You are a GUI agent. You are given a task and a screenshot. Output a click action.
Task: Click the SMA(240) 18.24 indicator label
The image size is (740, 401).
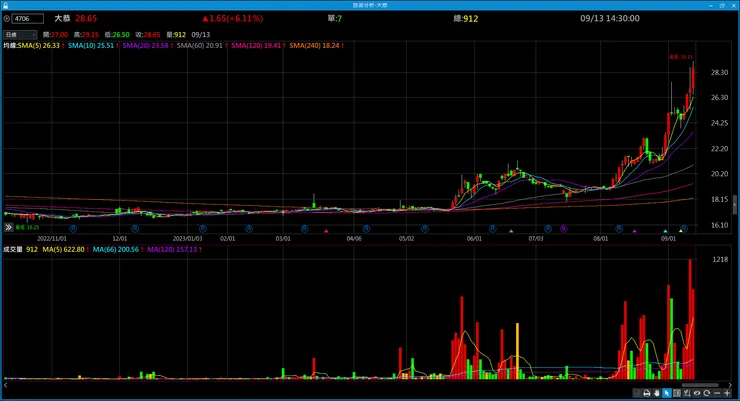314,46
